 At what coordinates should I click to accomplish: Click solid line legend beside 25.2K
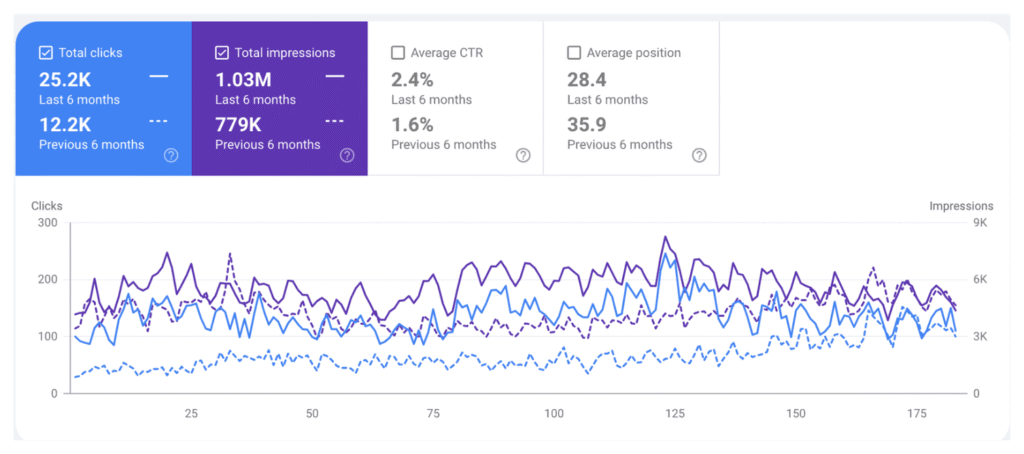click(159, 77)
